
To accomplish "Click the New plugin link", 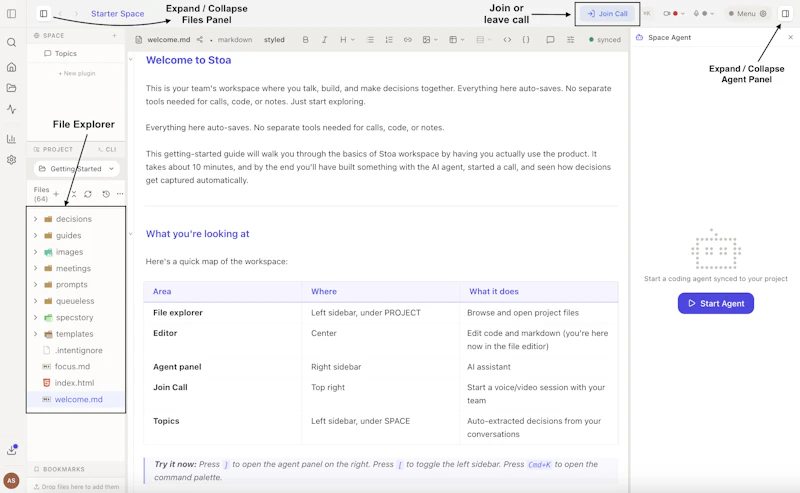I will click(77, 73).
